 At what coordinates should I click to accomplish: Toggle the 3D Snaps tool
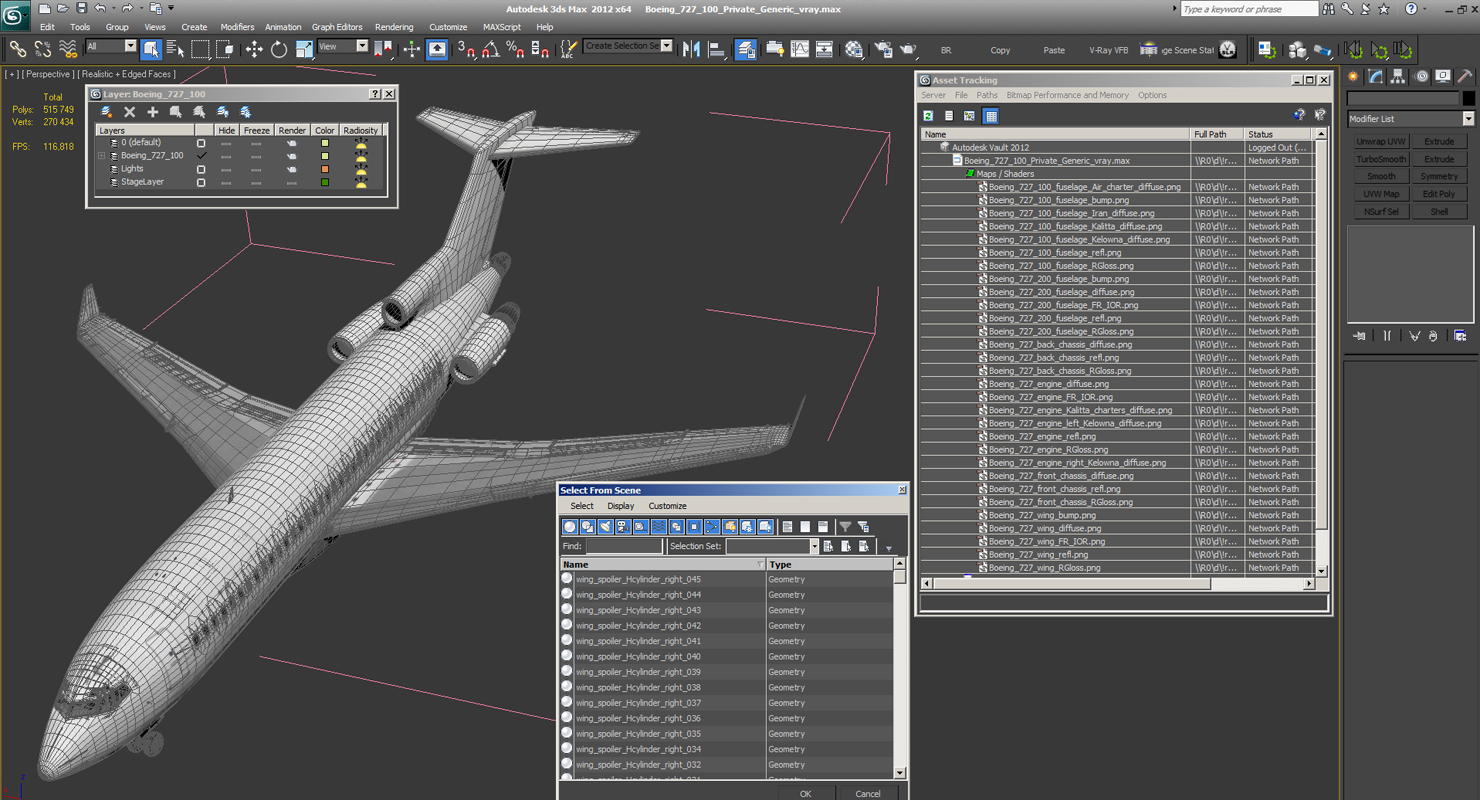click(466, 48)
